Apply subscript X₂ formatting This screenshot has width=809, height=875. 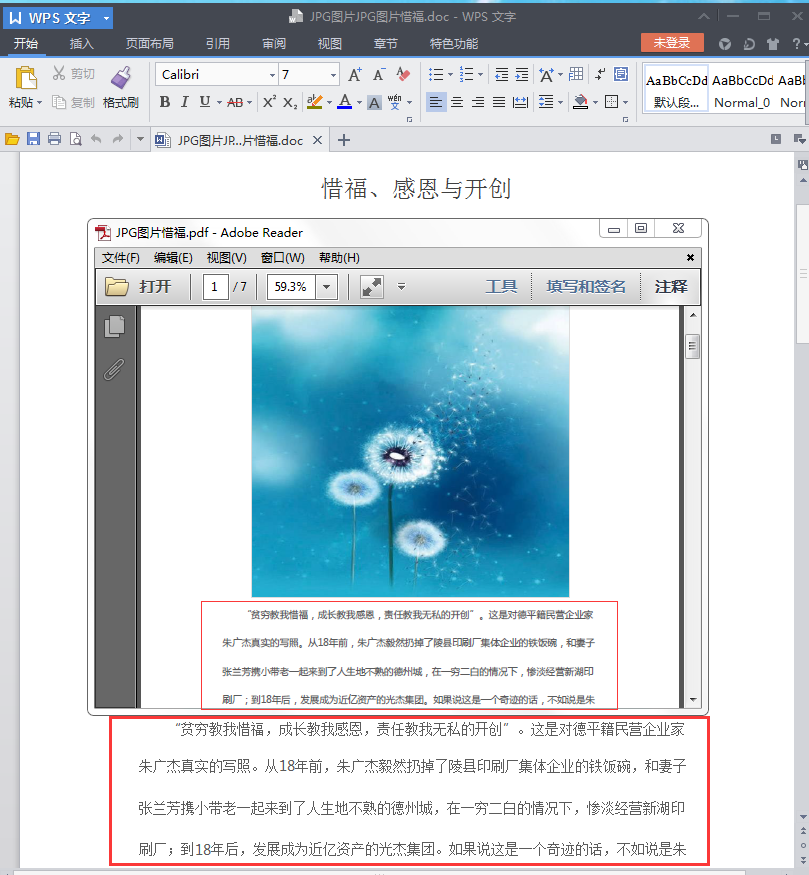click(290, 102)
